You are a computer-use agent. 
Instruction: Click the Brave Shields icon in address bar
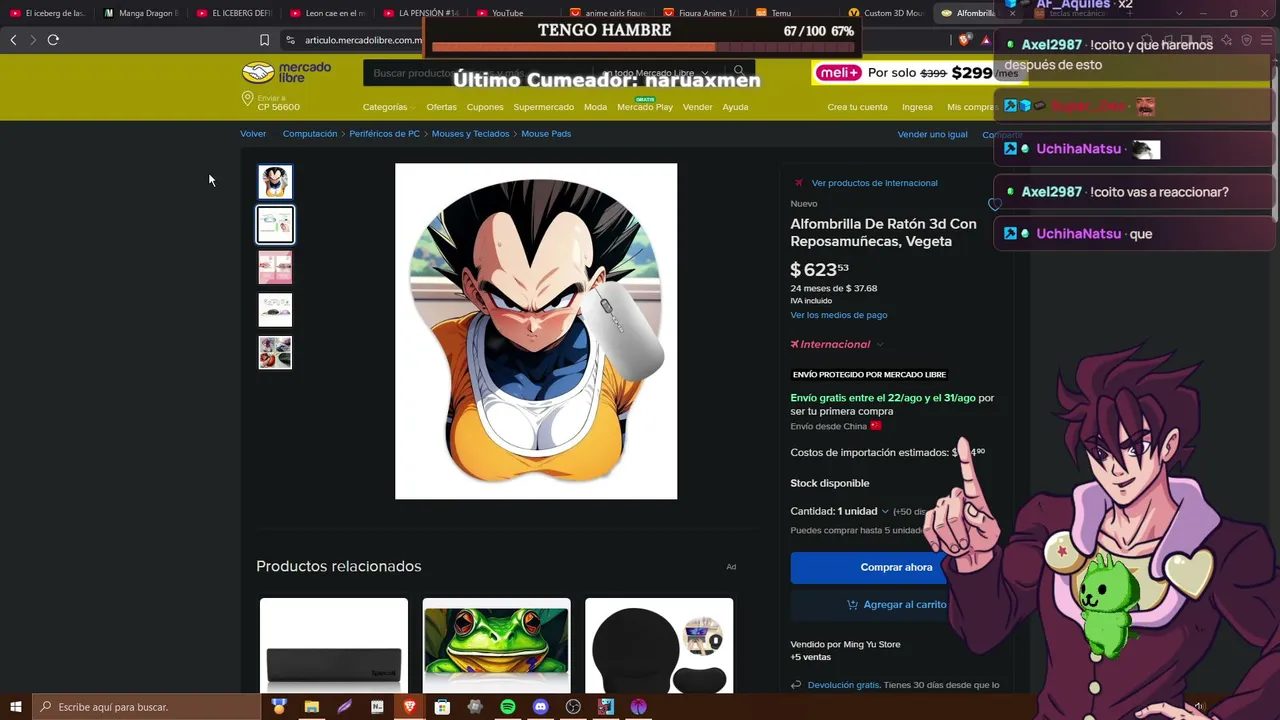click(964, 40)
